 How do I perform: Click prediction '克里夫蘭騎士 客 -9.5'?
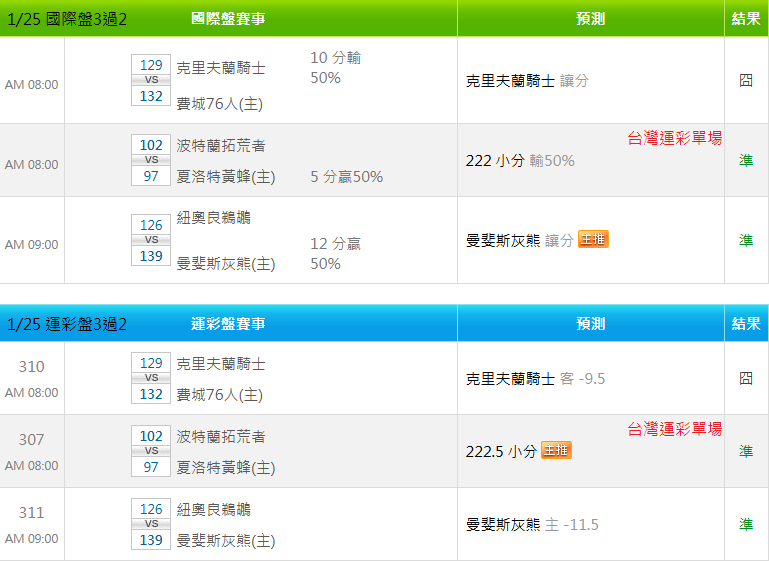click(535, 379)
